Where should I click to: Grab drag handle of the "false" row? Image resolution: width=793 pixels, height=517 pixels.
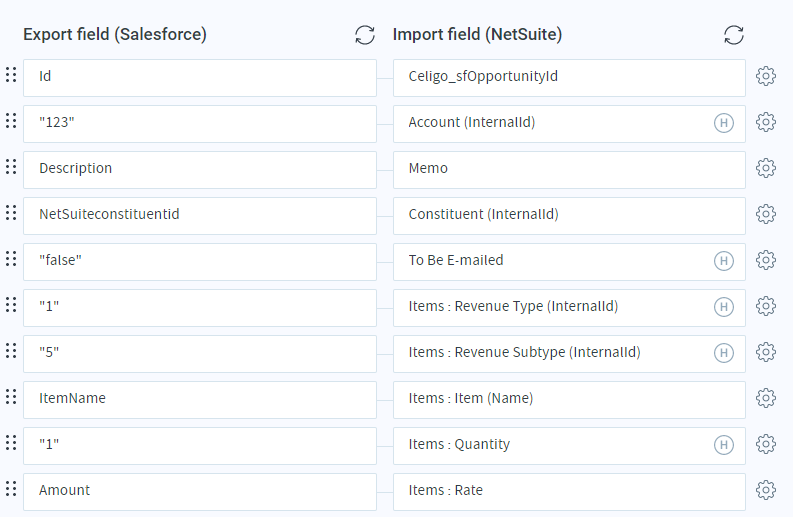pyautogui.click(x=11, y=259)
